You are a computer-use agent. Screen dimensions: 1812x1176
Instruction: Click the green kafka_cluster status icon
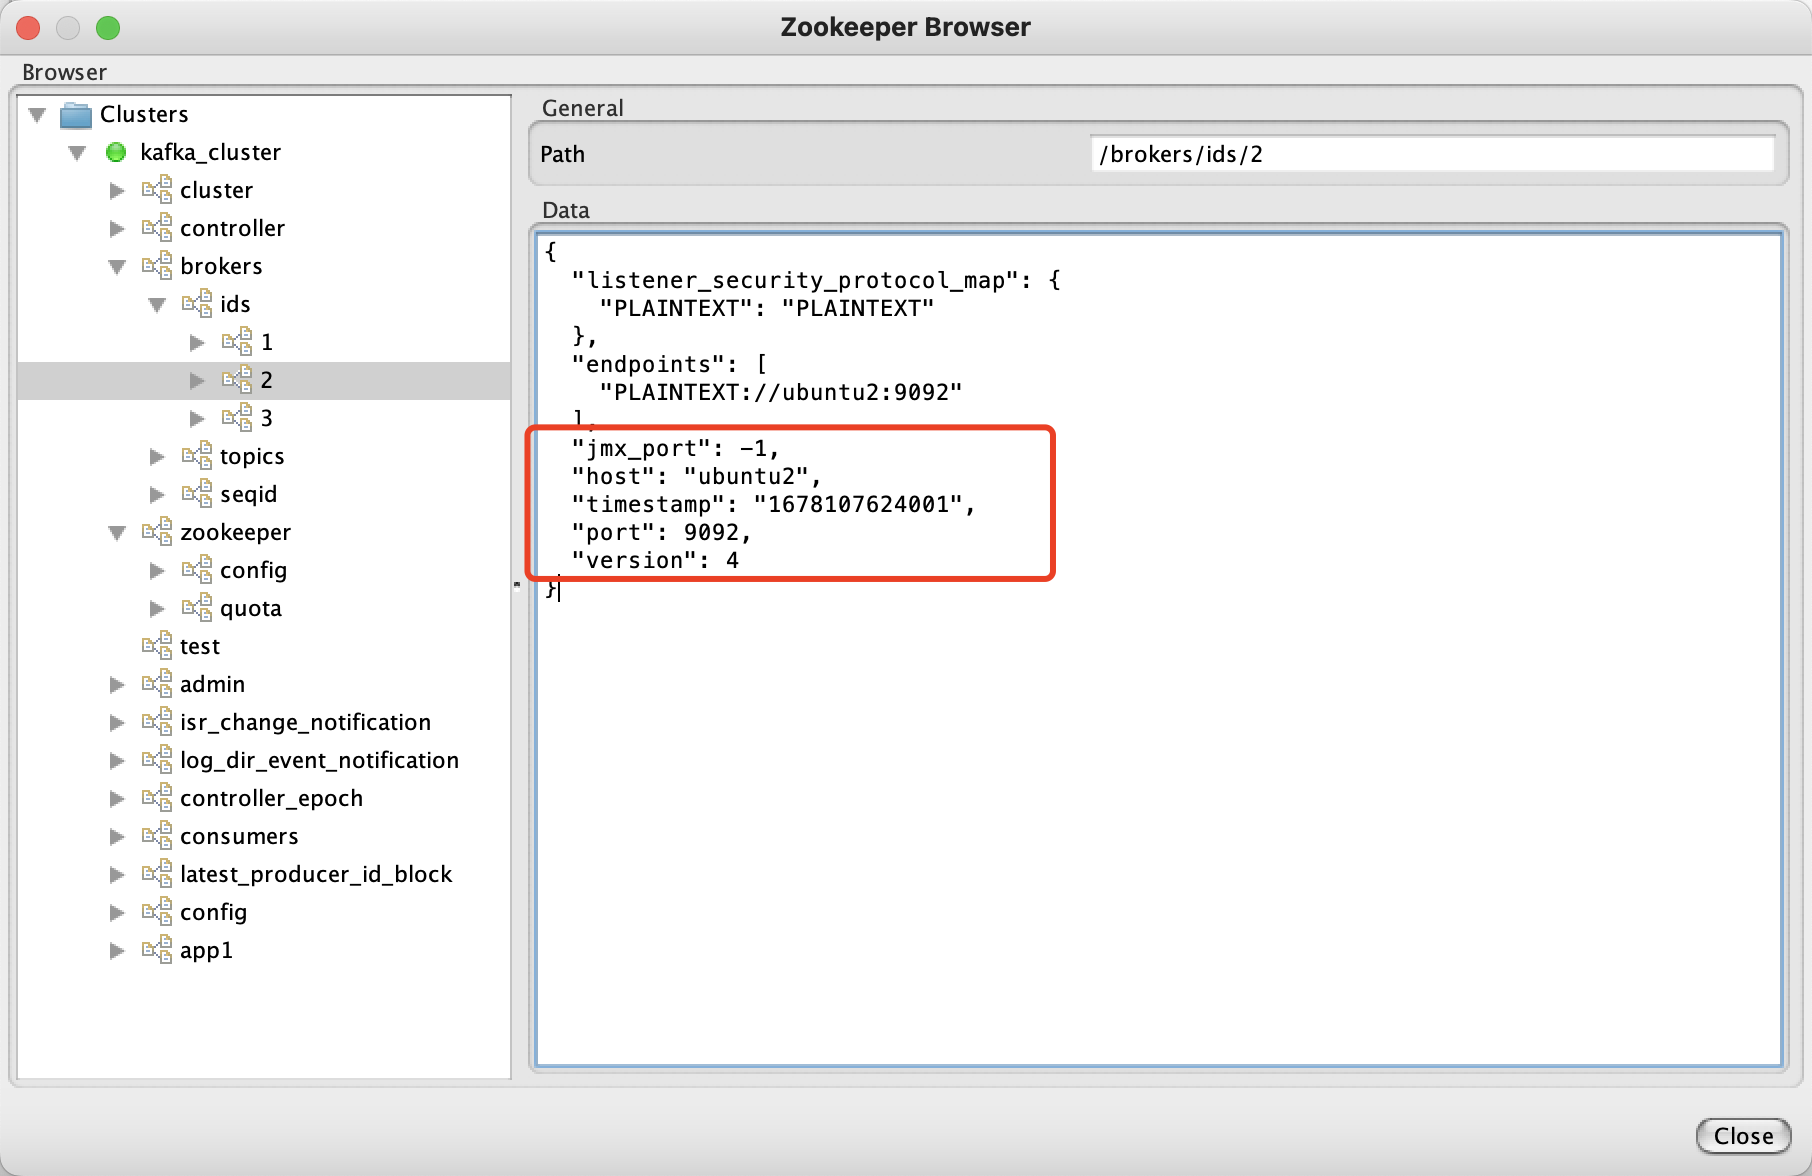116,152
